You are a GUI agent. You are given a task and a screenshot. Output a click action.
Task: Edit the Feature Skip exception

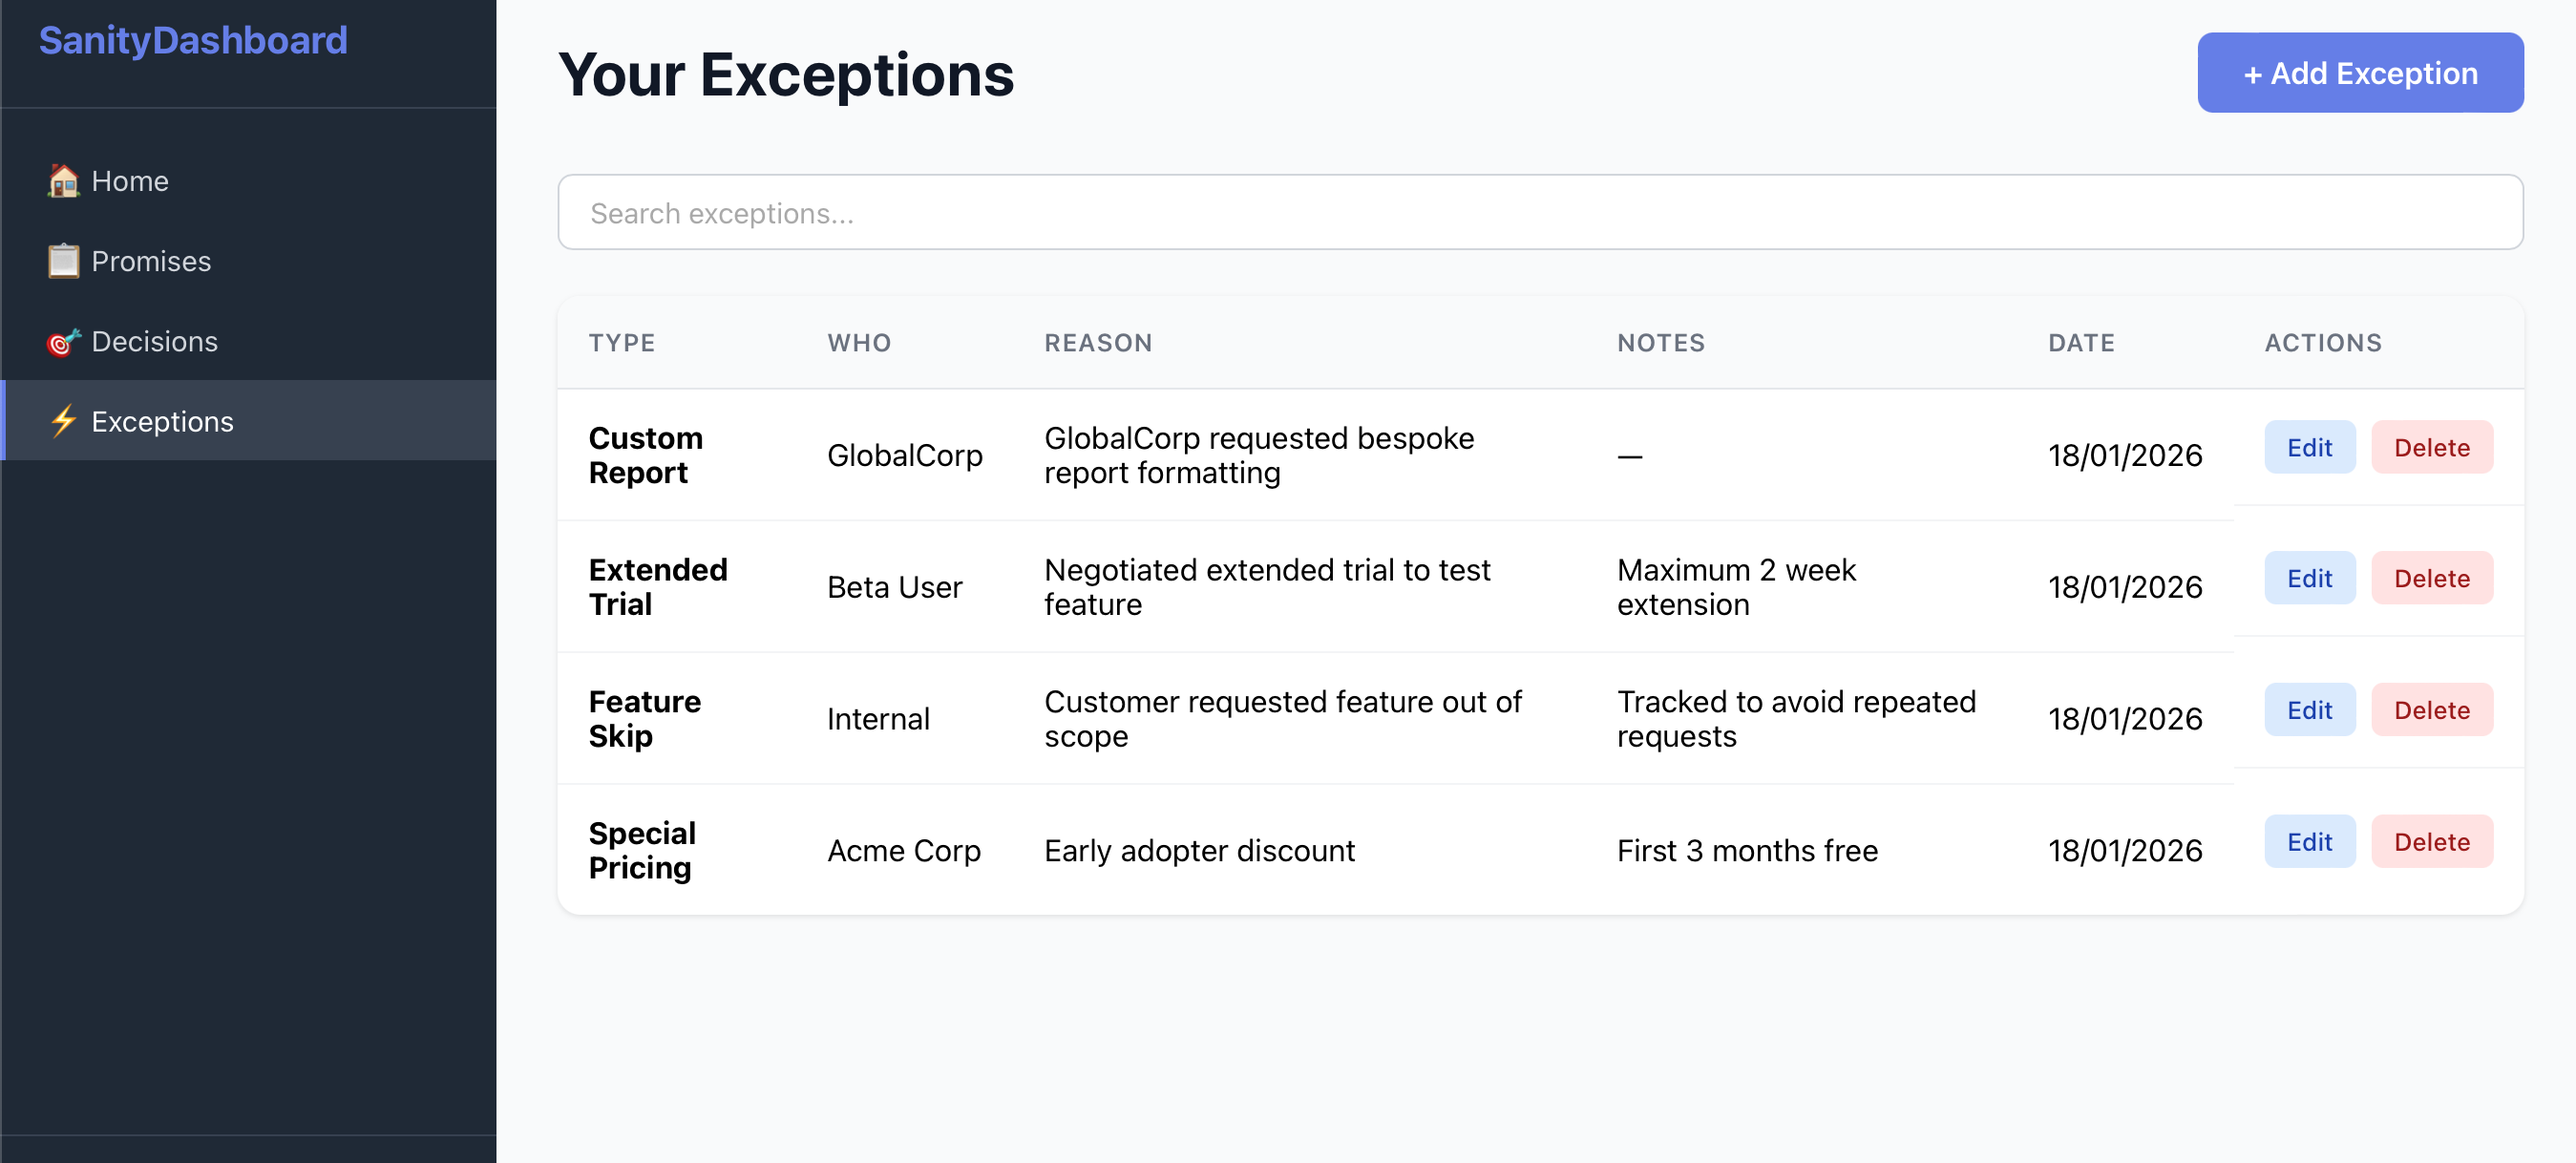point(2309,709)
